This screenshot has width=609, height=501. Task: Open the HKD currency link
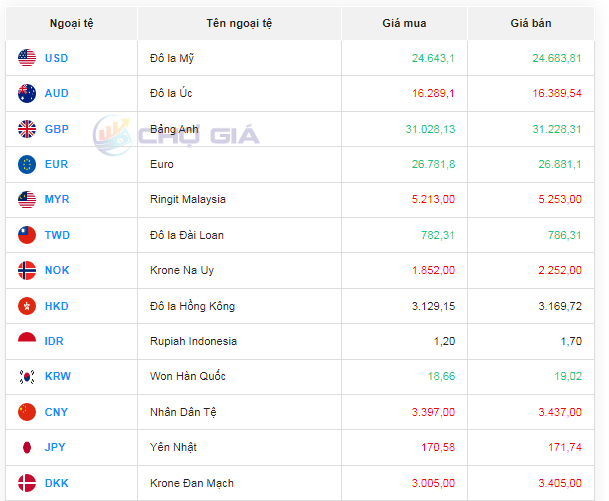coord(56,306)
